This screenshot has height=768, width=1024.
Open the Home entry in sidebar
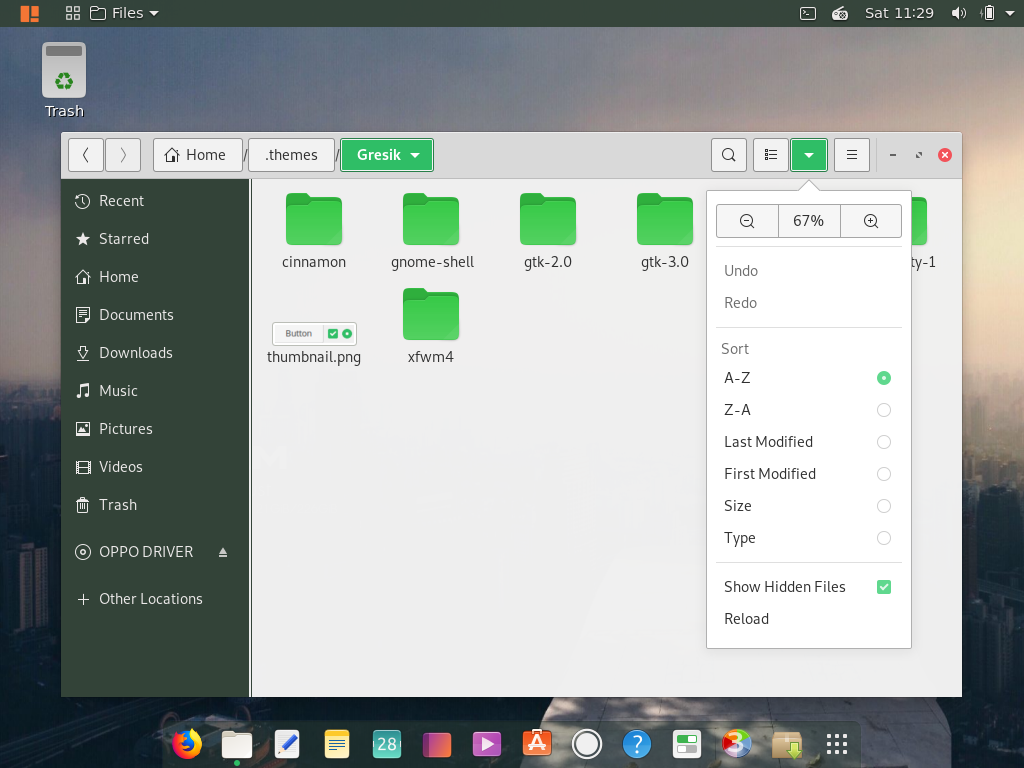(155, 277)
